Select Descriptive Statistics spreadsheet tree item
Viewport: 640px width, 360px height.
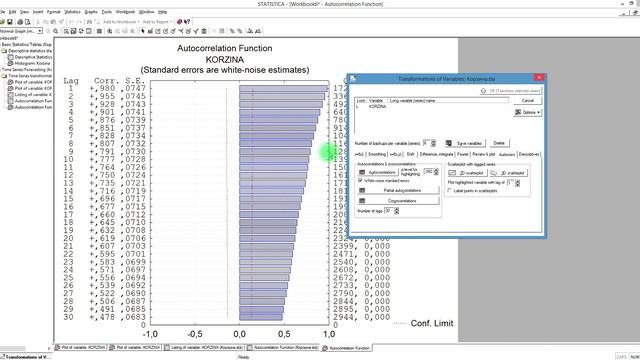click(x=30, y=57)
